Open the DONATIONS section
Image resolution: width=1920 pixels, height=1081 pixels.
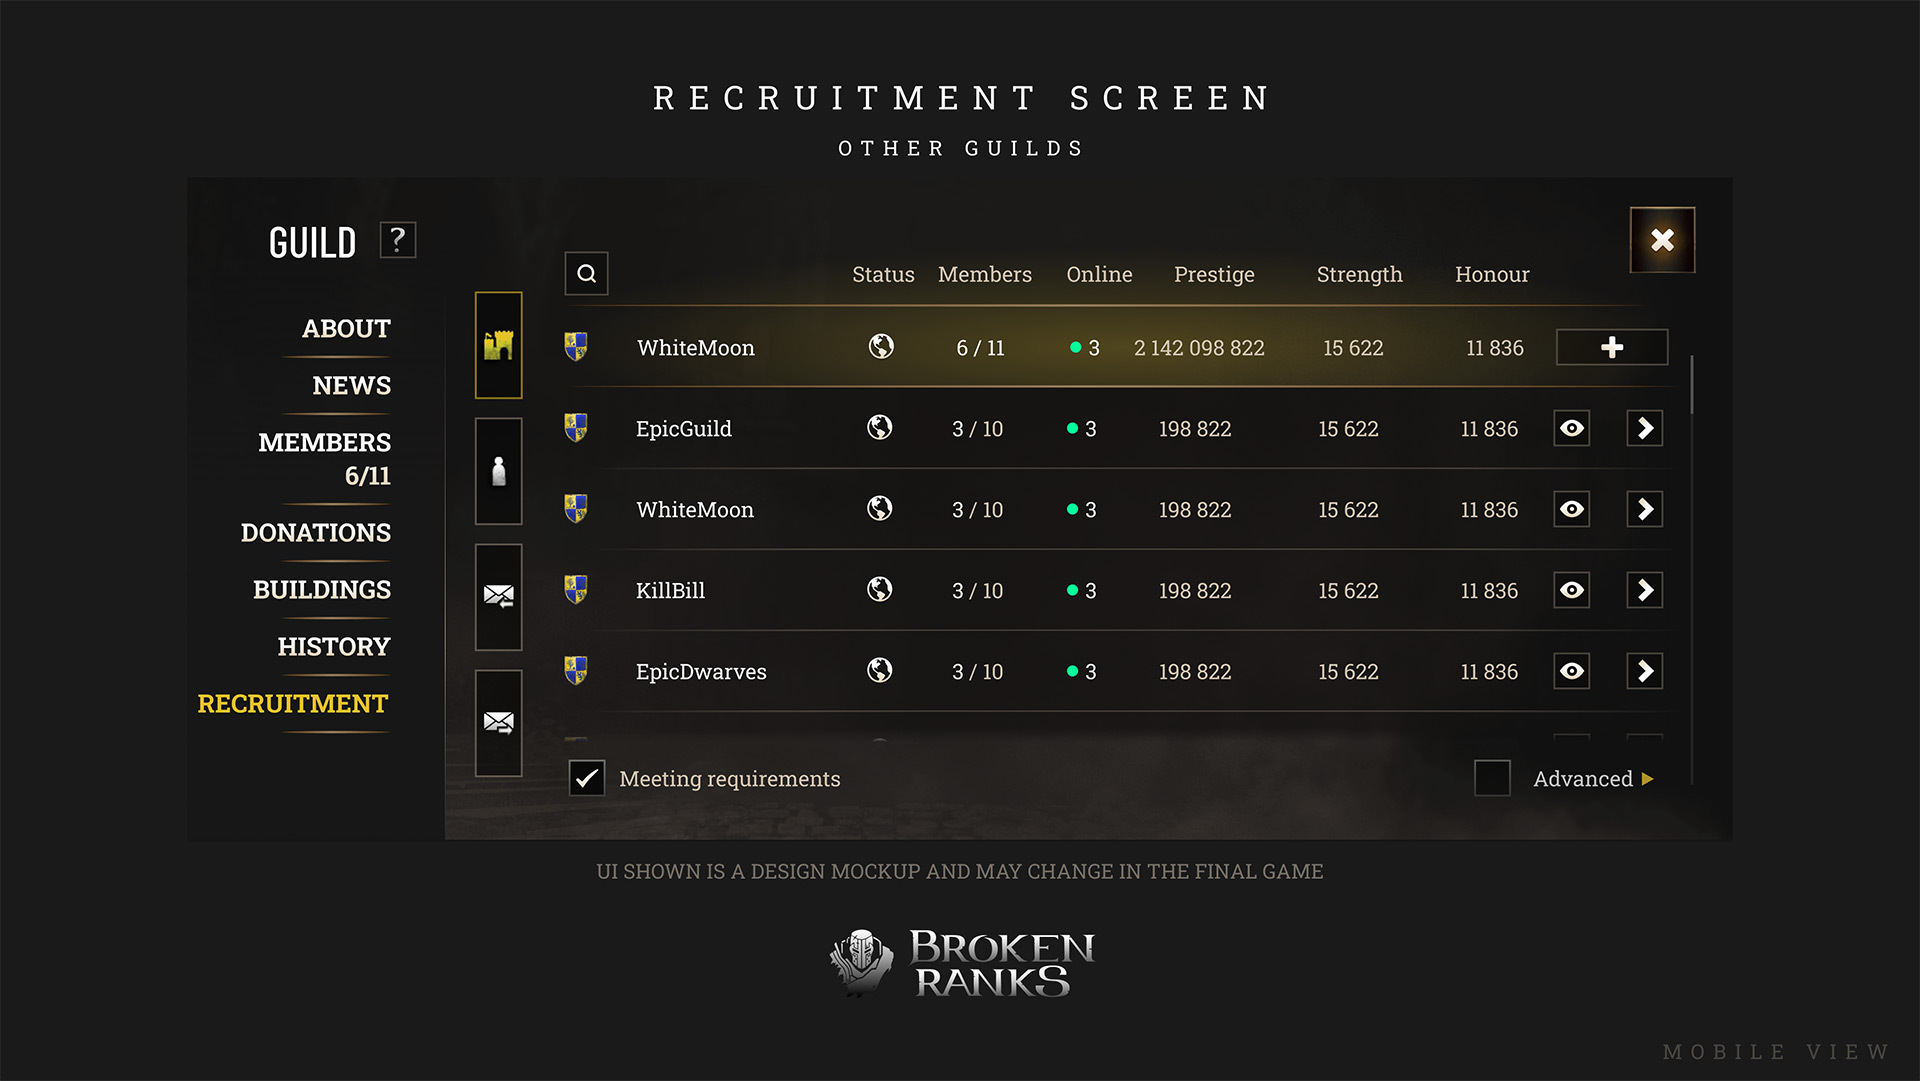tap(315, 533)
